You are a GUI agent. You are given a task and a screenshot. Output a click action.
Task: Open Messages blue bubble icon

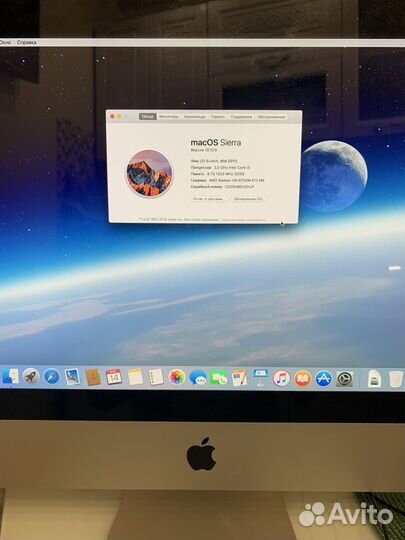(x=198, y=377)
